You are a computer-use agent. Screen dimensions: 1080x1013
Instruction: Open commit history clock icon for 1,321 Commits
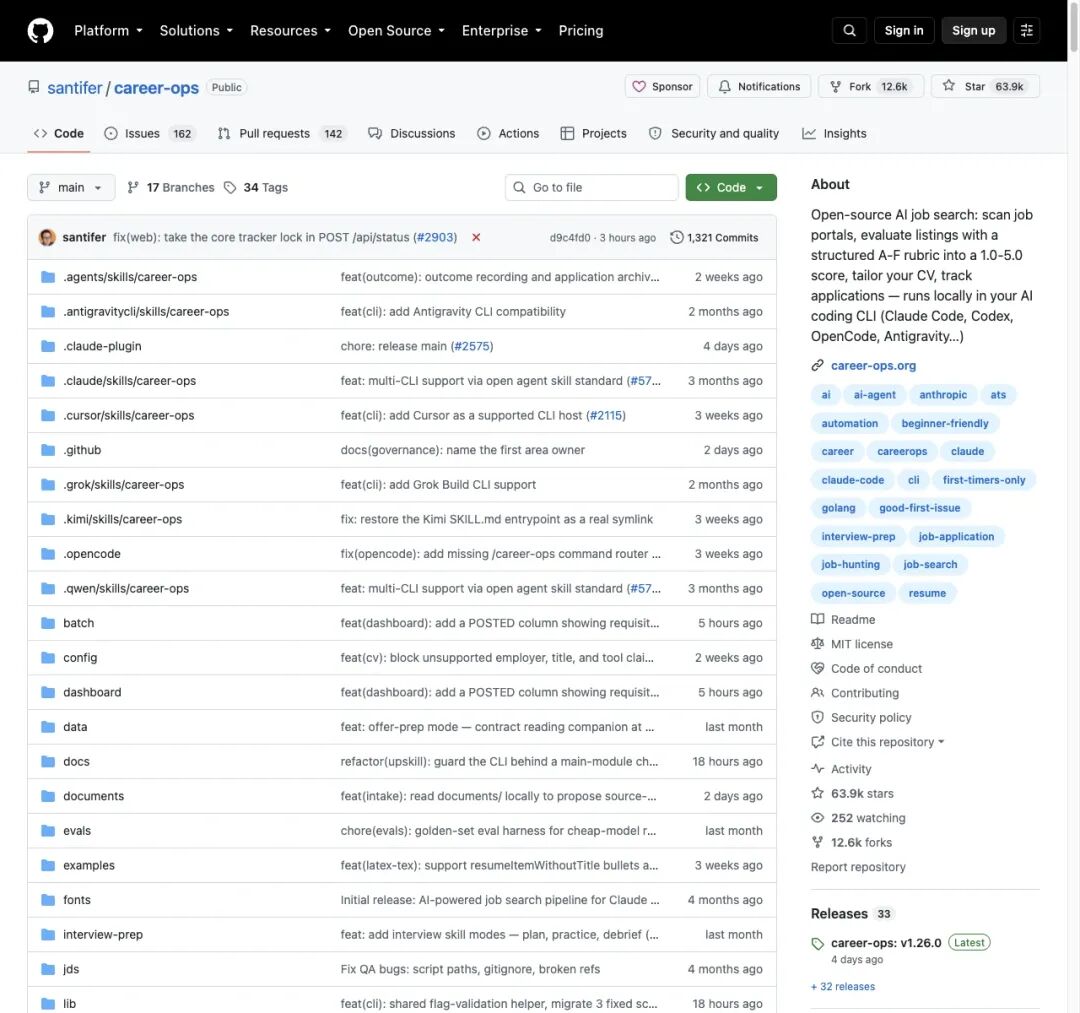tap(676, 237)
